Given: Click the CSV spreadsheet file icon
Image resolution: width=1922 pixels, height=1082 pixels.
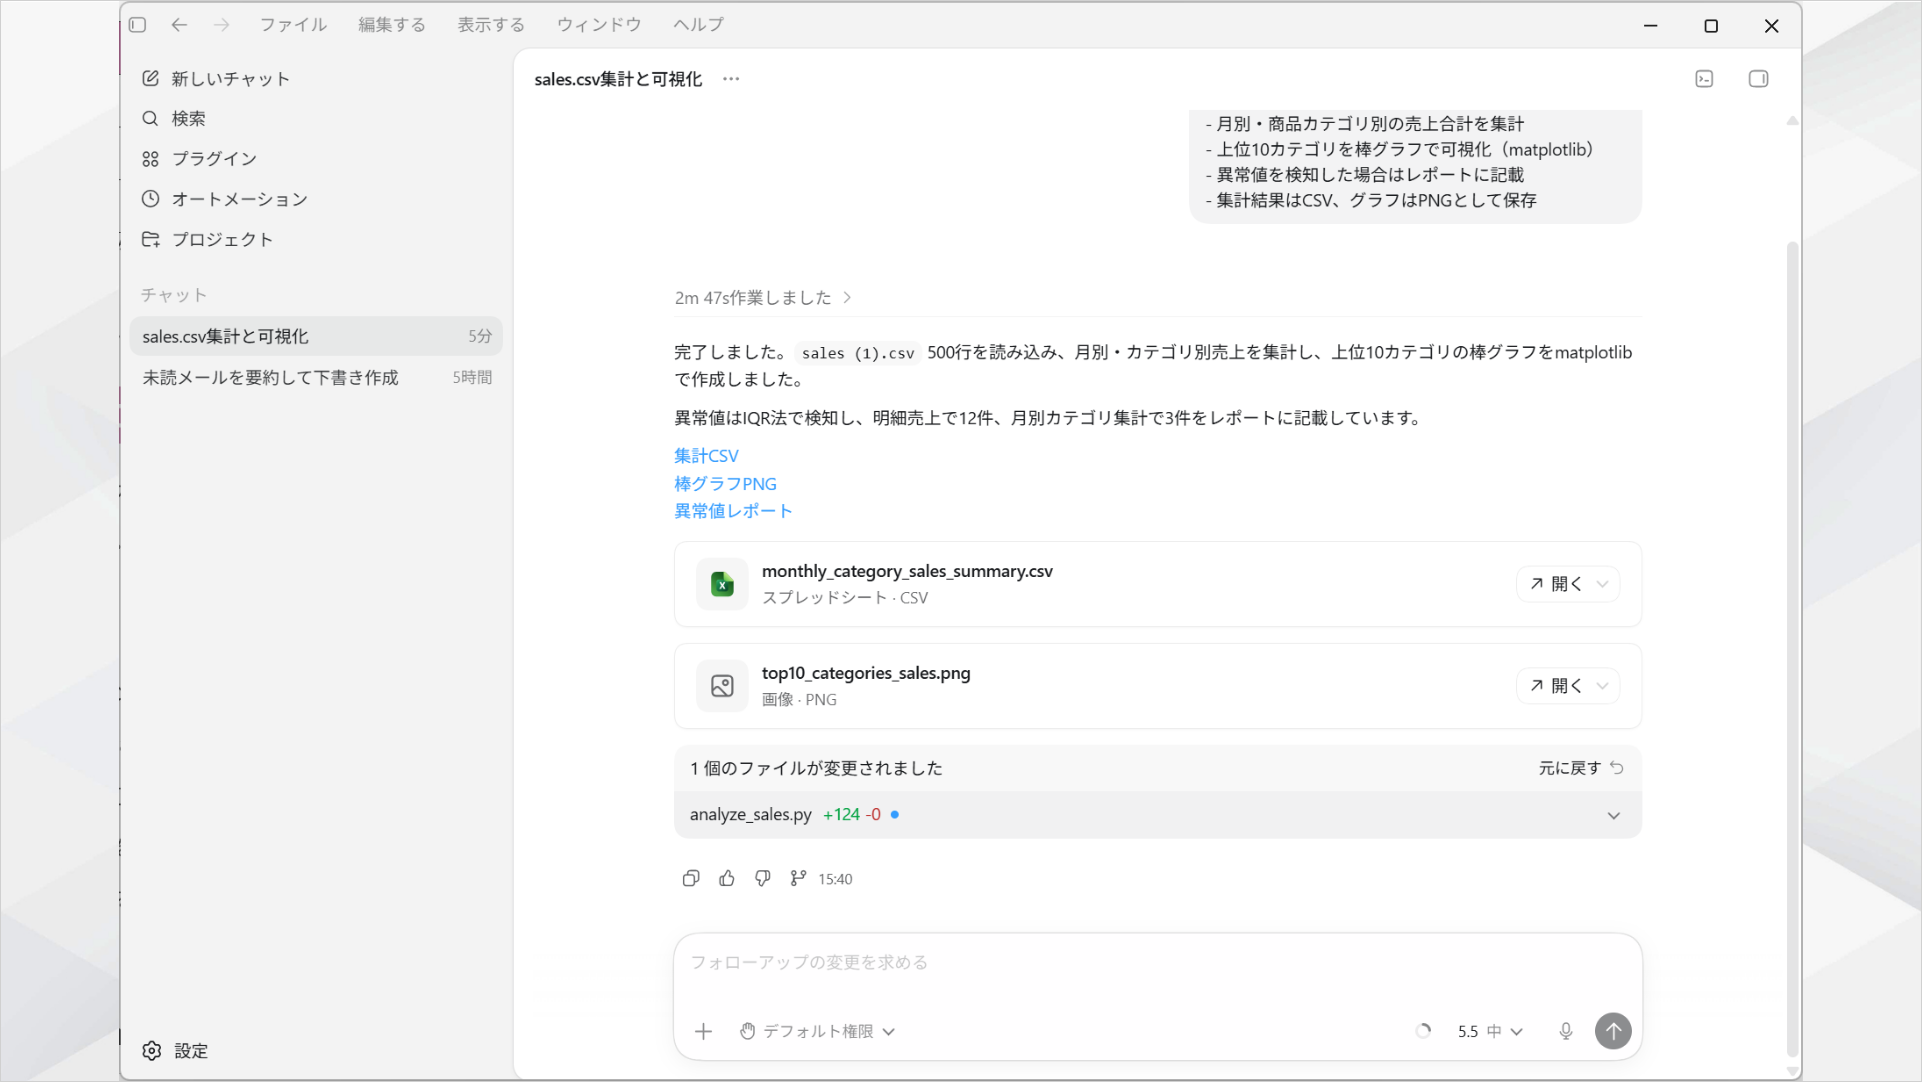Looking at the screenshot, I should [x=722, y=585].
